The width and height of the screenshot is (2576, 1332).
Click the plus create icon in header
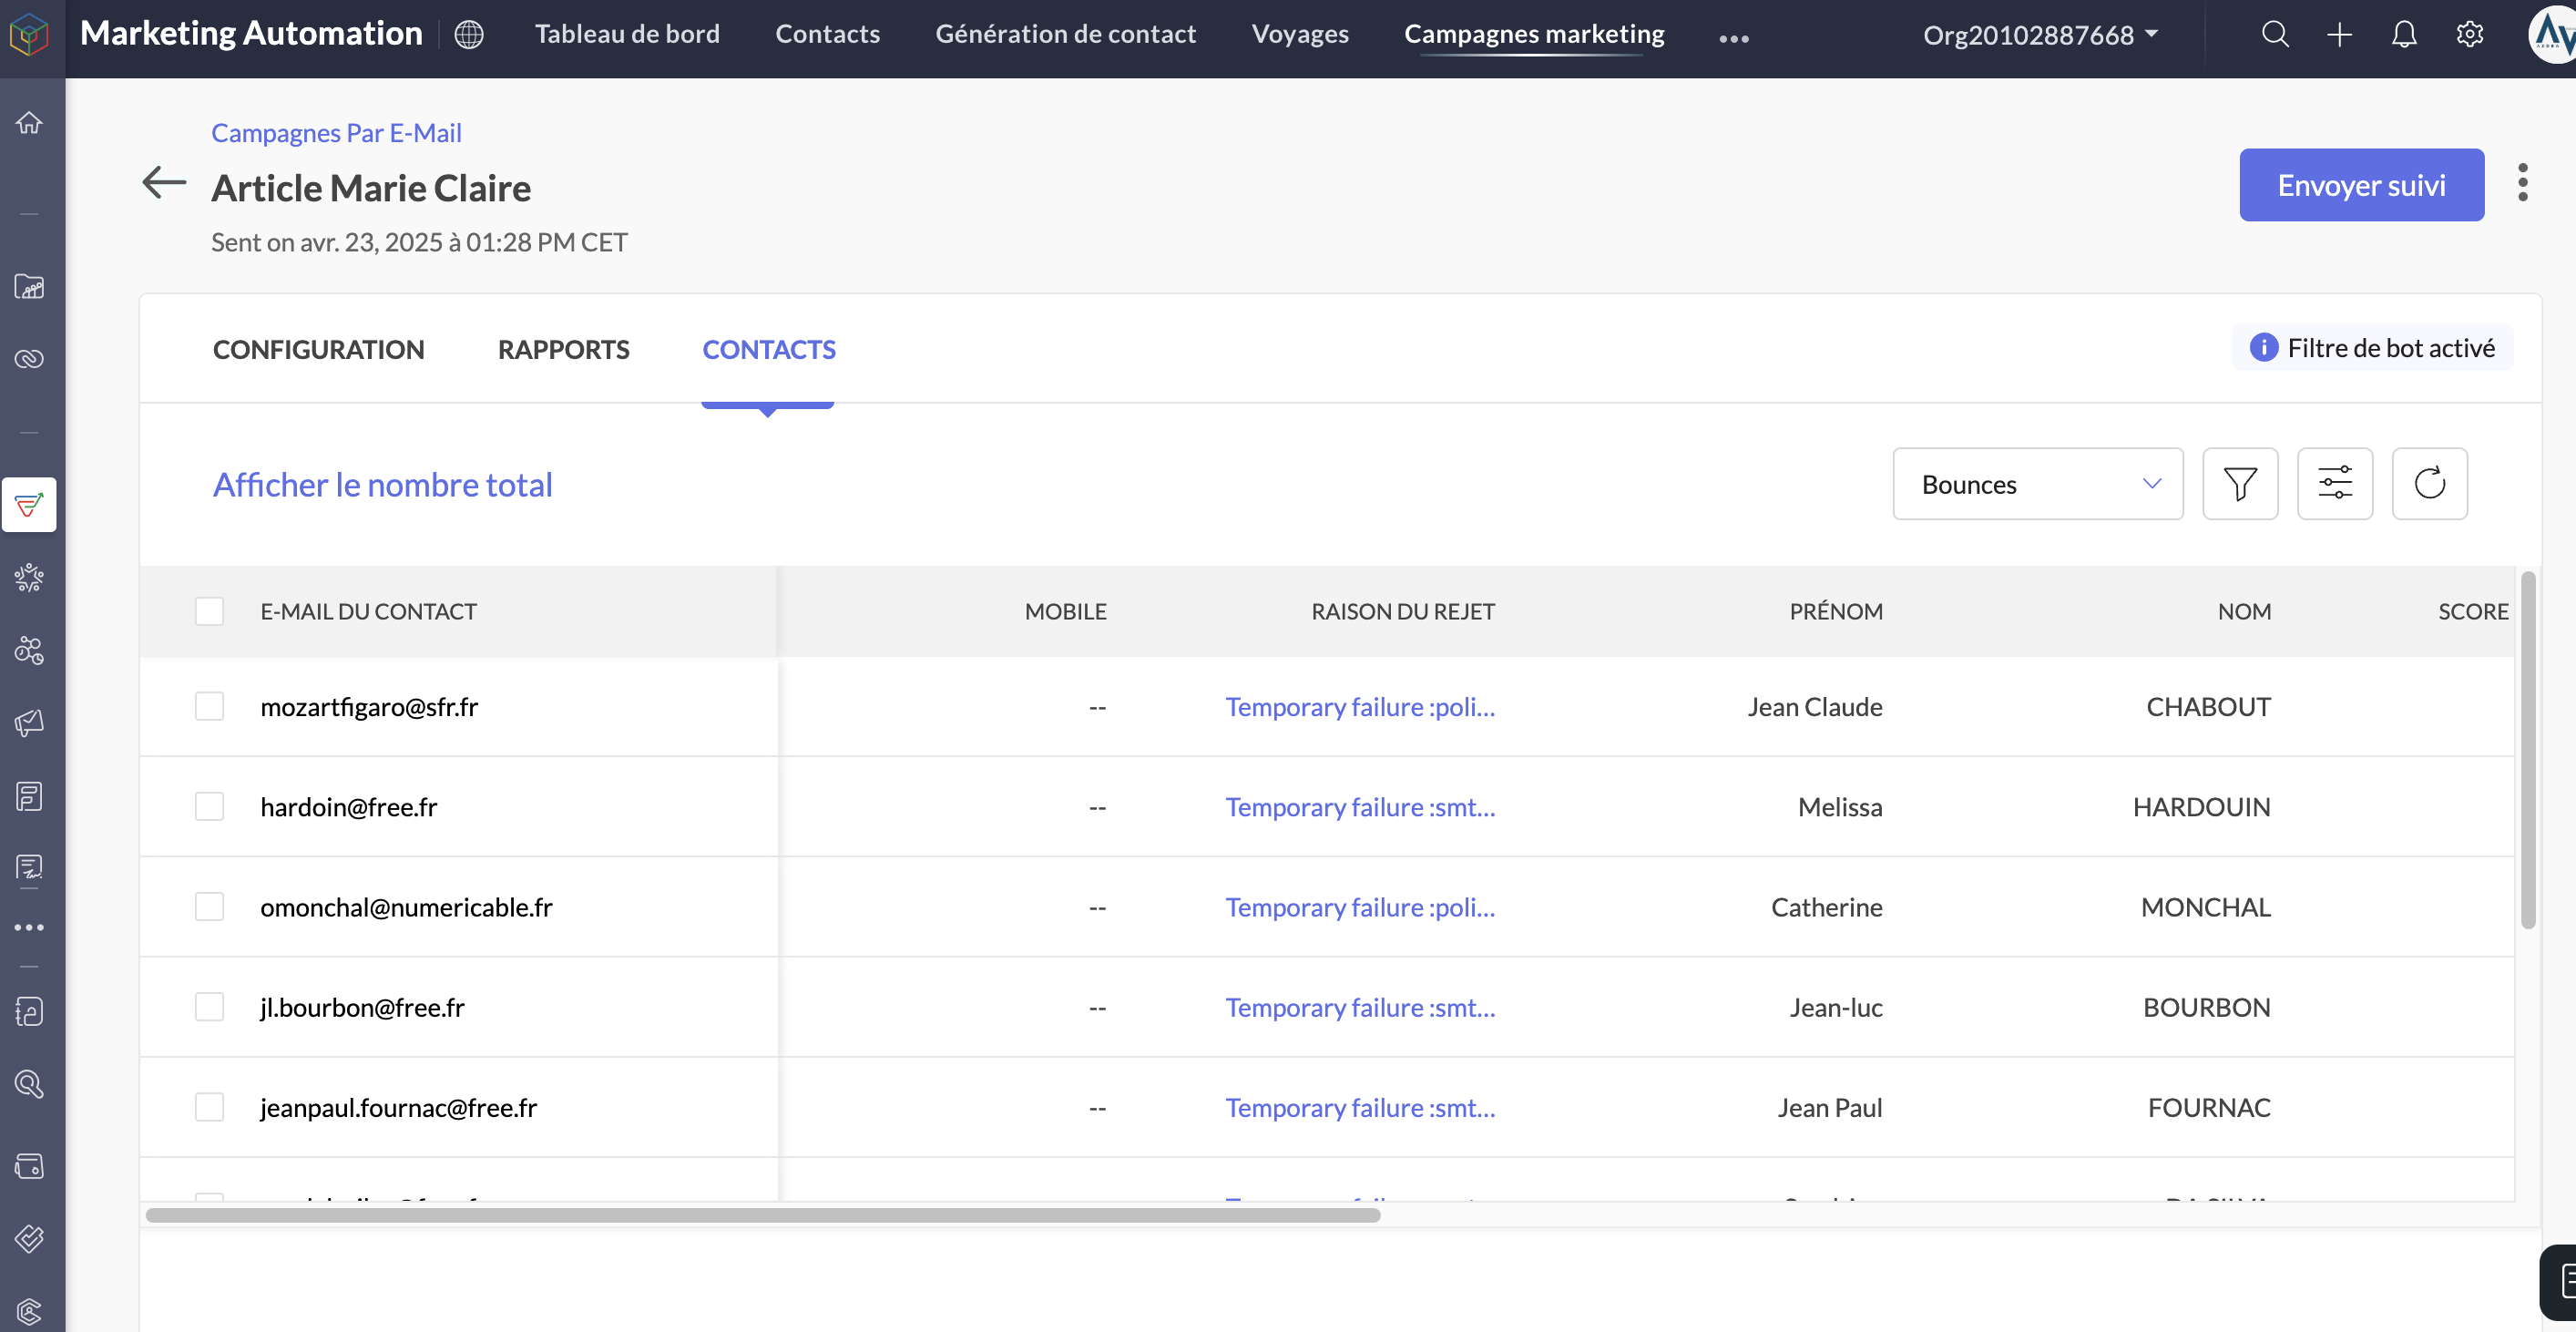[x=2339, y=34]
